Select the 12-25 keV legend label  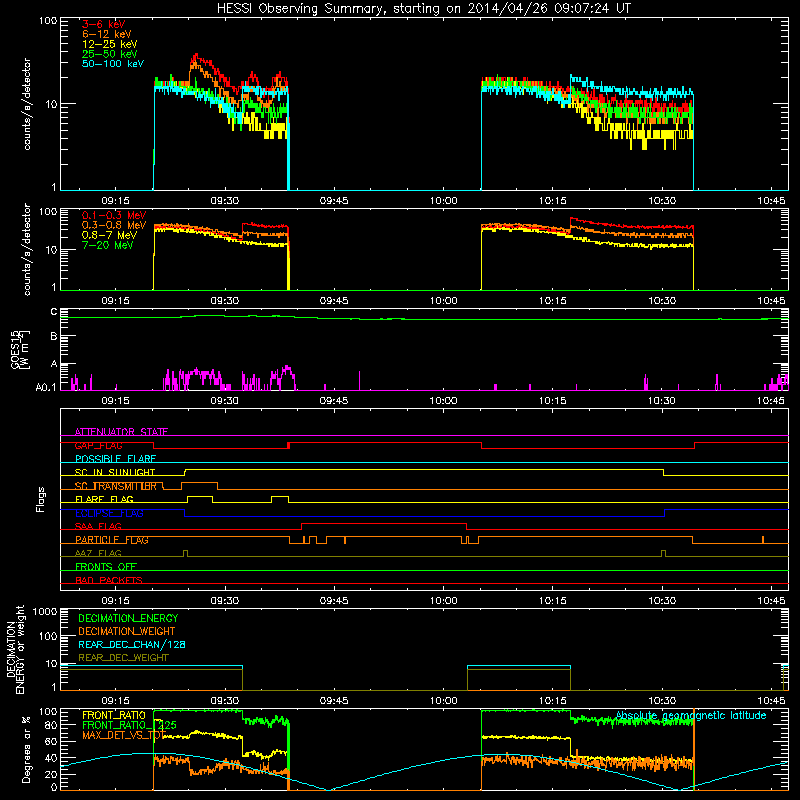[110, 44]
